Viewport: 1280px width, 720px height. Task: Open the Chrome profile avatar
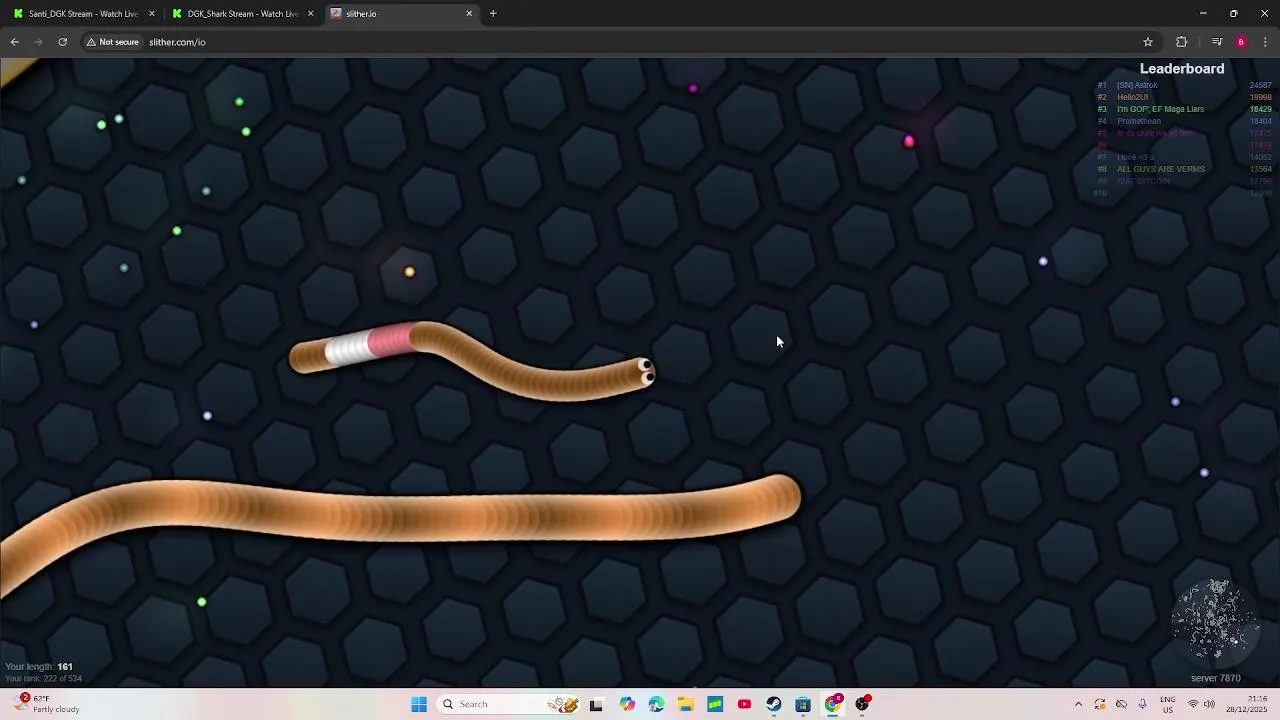(x=1241, y=42)
